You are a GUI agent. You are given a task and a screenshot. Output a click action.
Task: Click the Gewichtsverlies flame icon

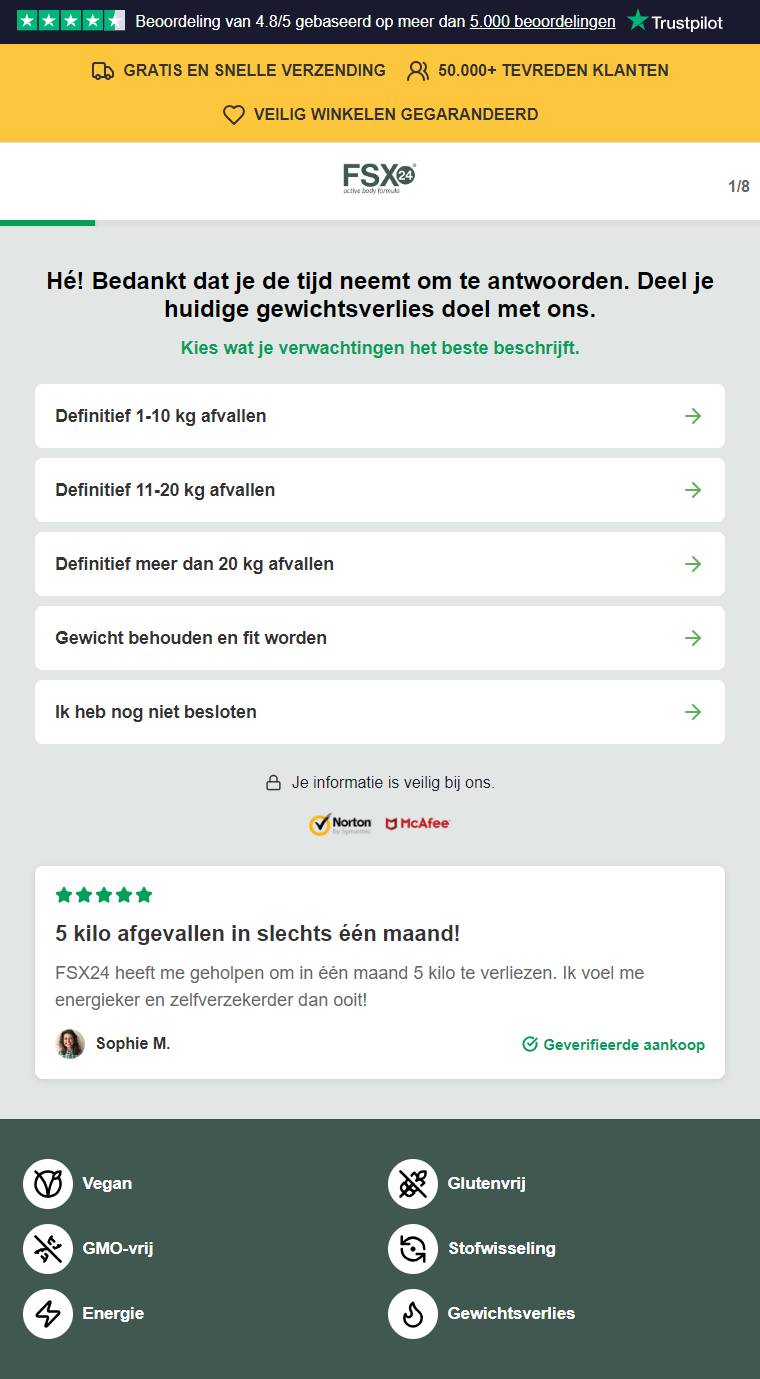click(413, 1314)
